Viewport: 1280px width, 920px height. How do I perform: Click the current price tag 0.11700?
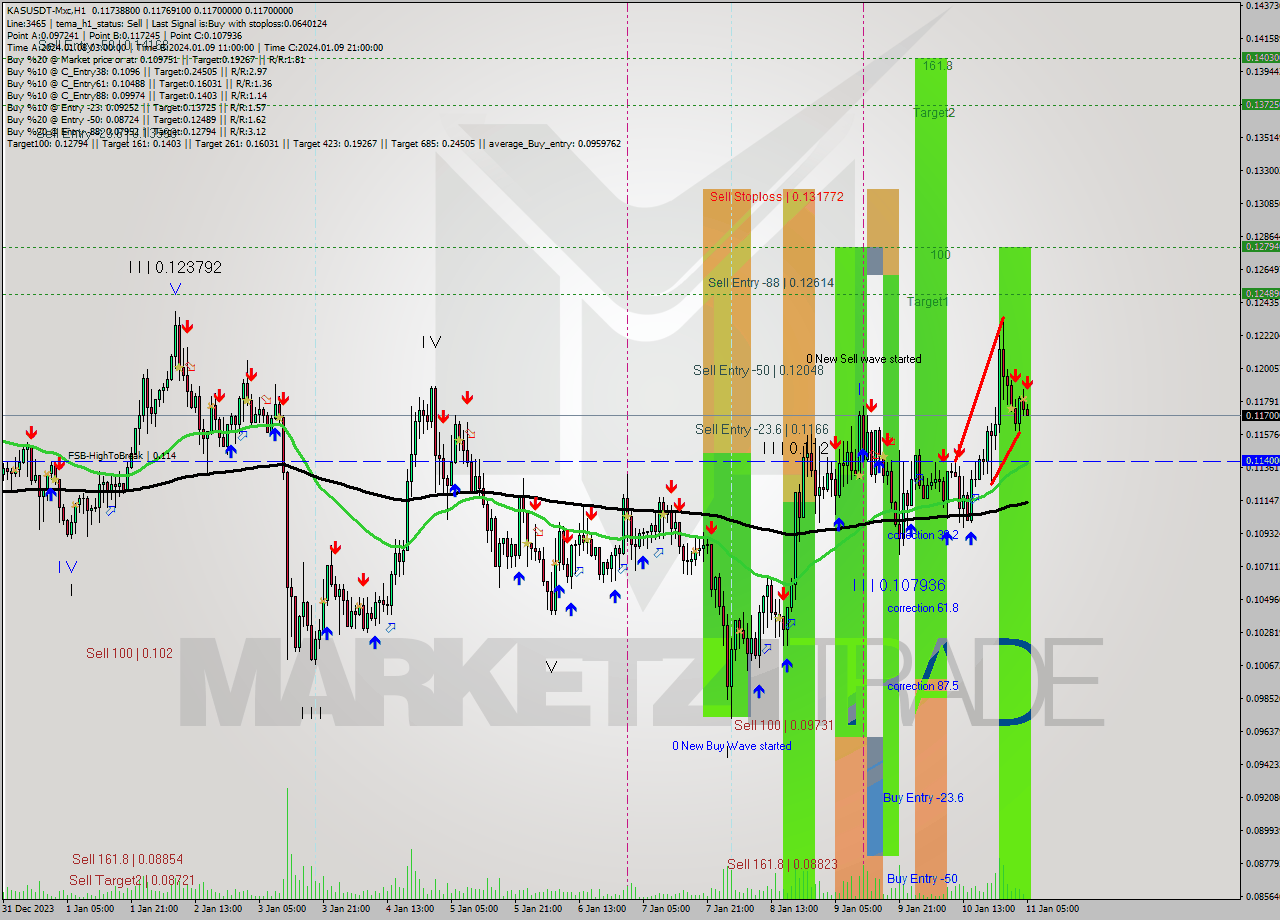tap(1259, 415)
